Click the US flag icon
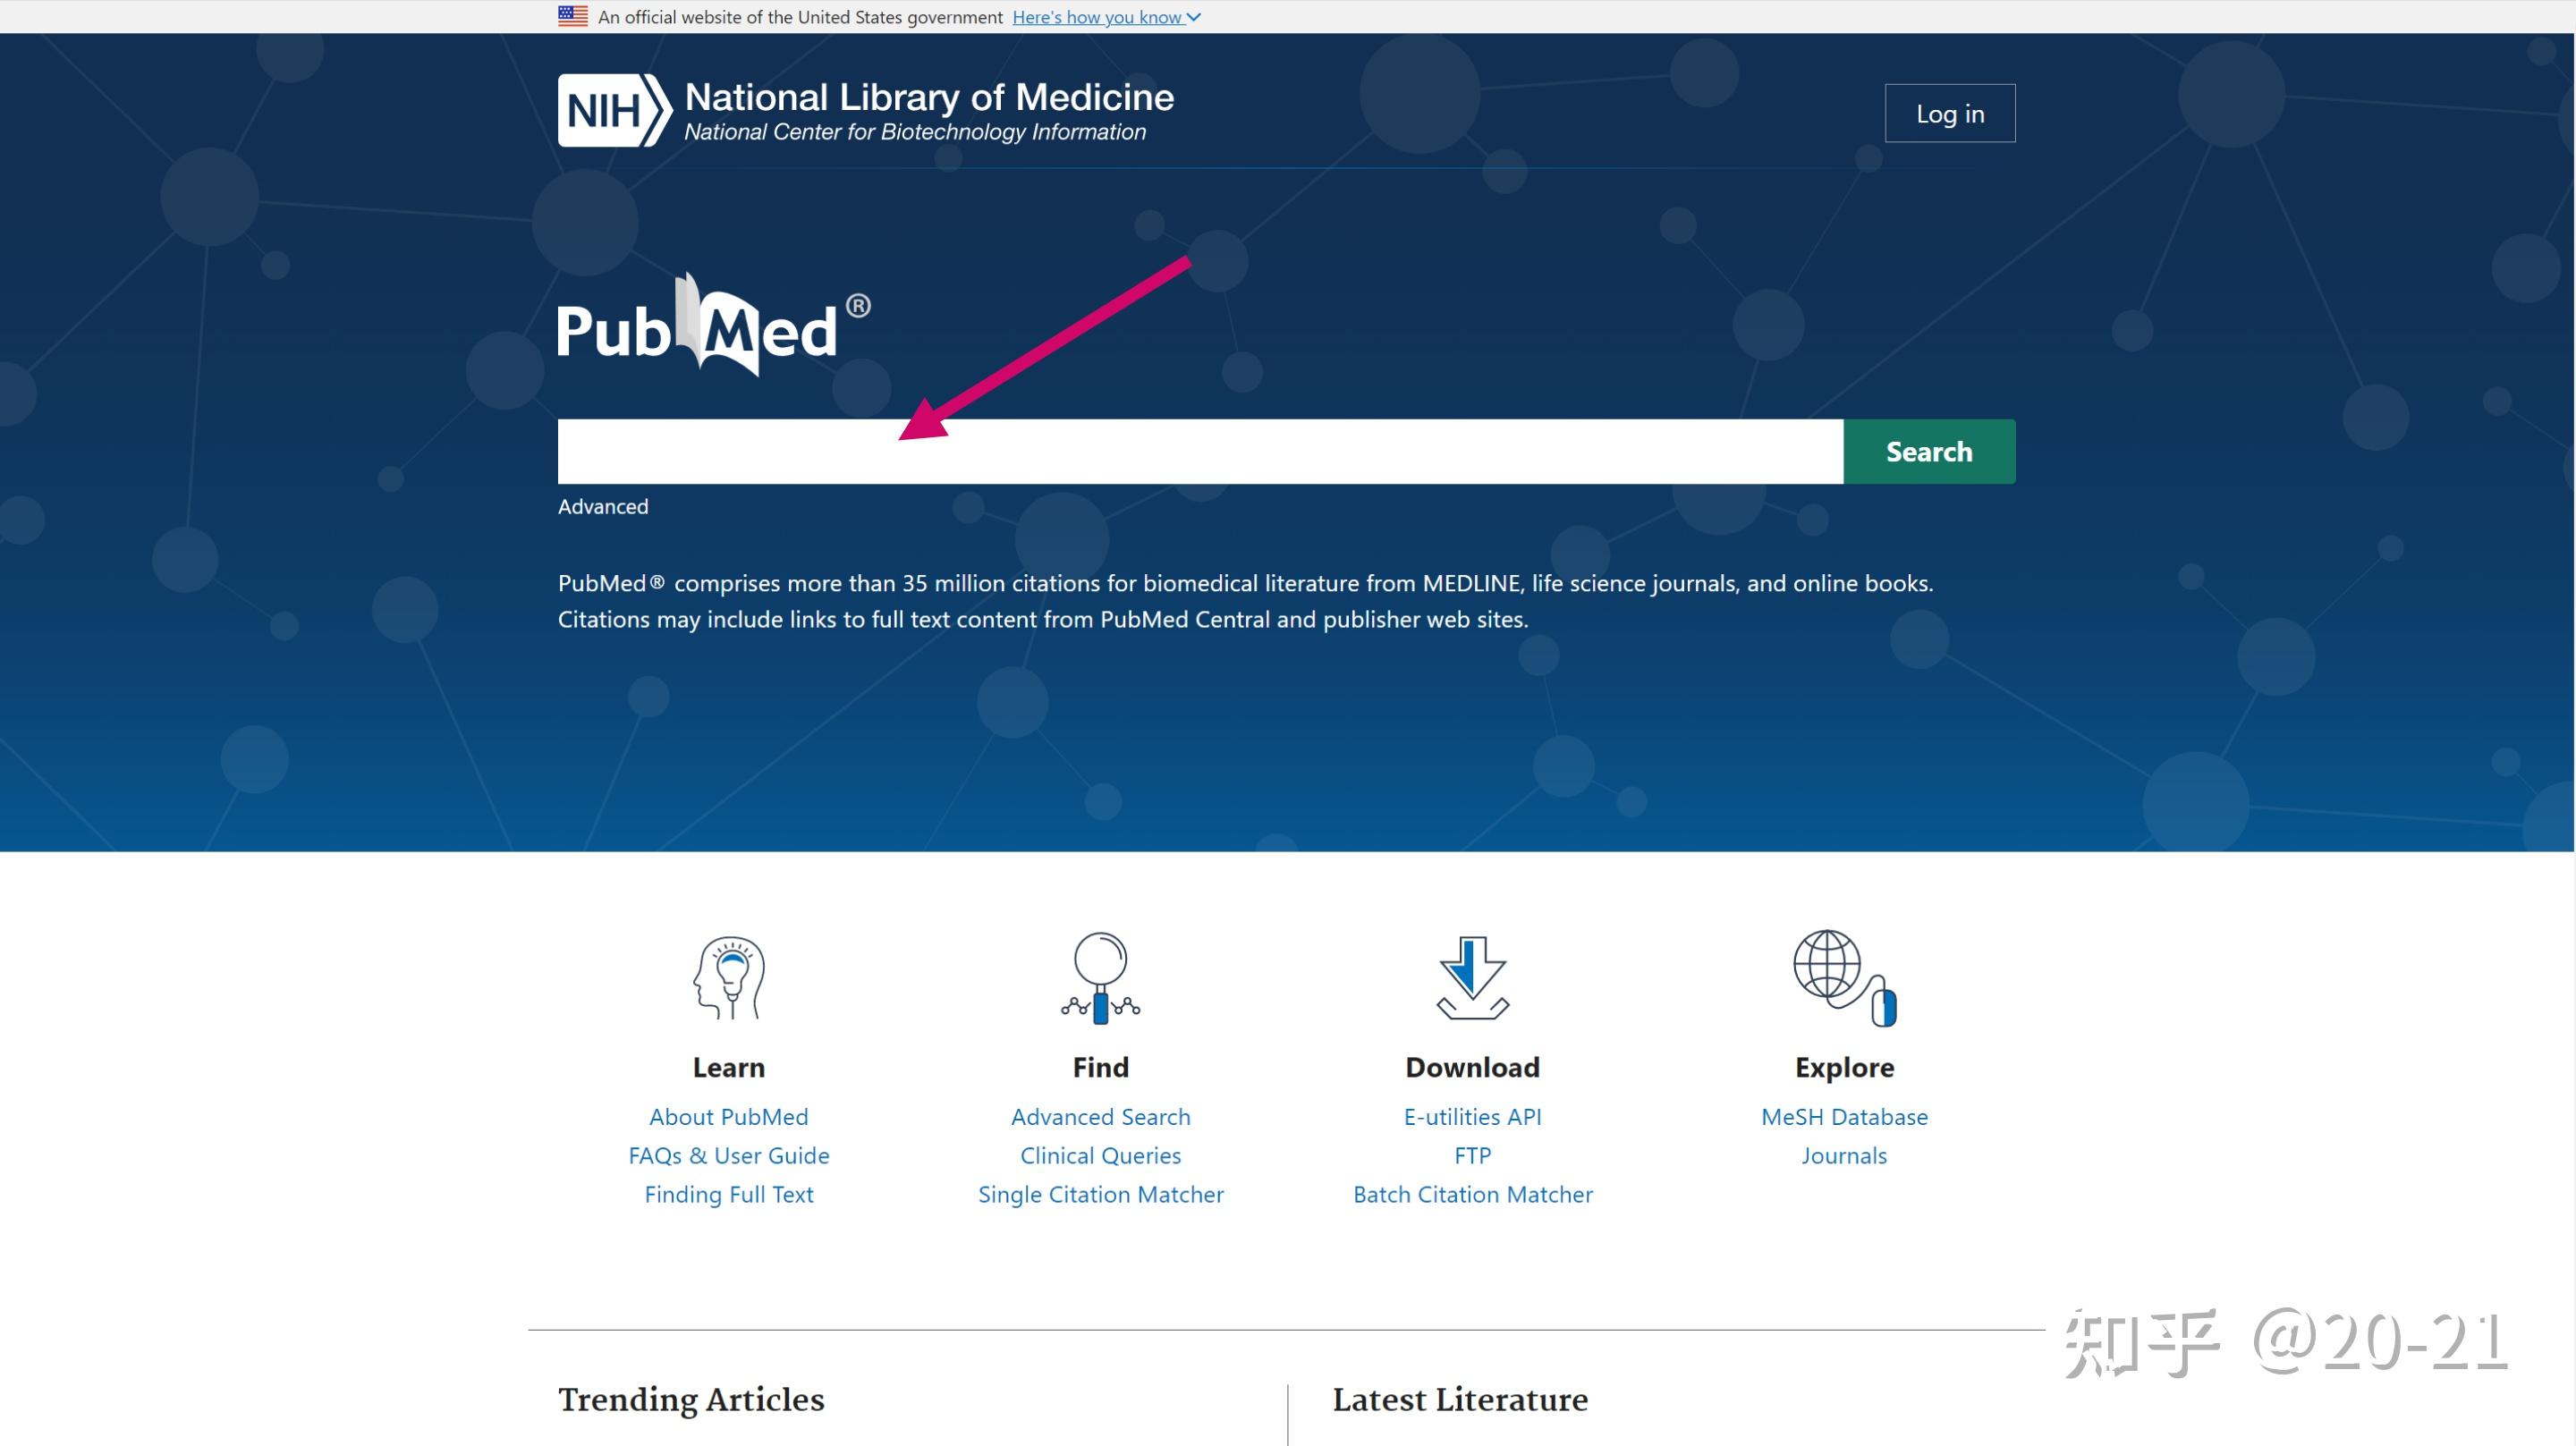Viewport: 2576px width, 1446px height. coord(573,16)
